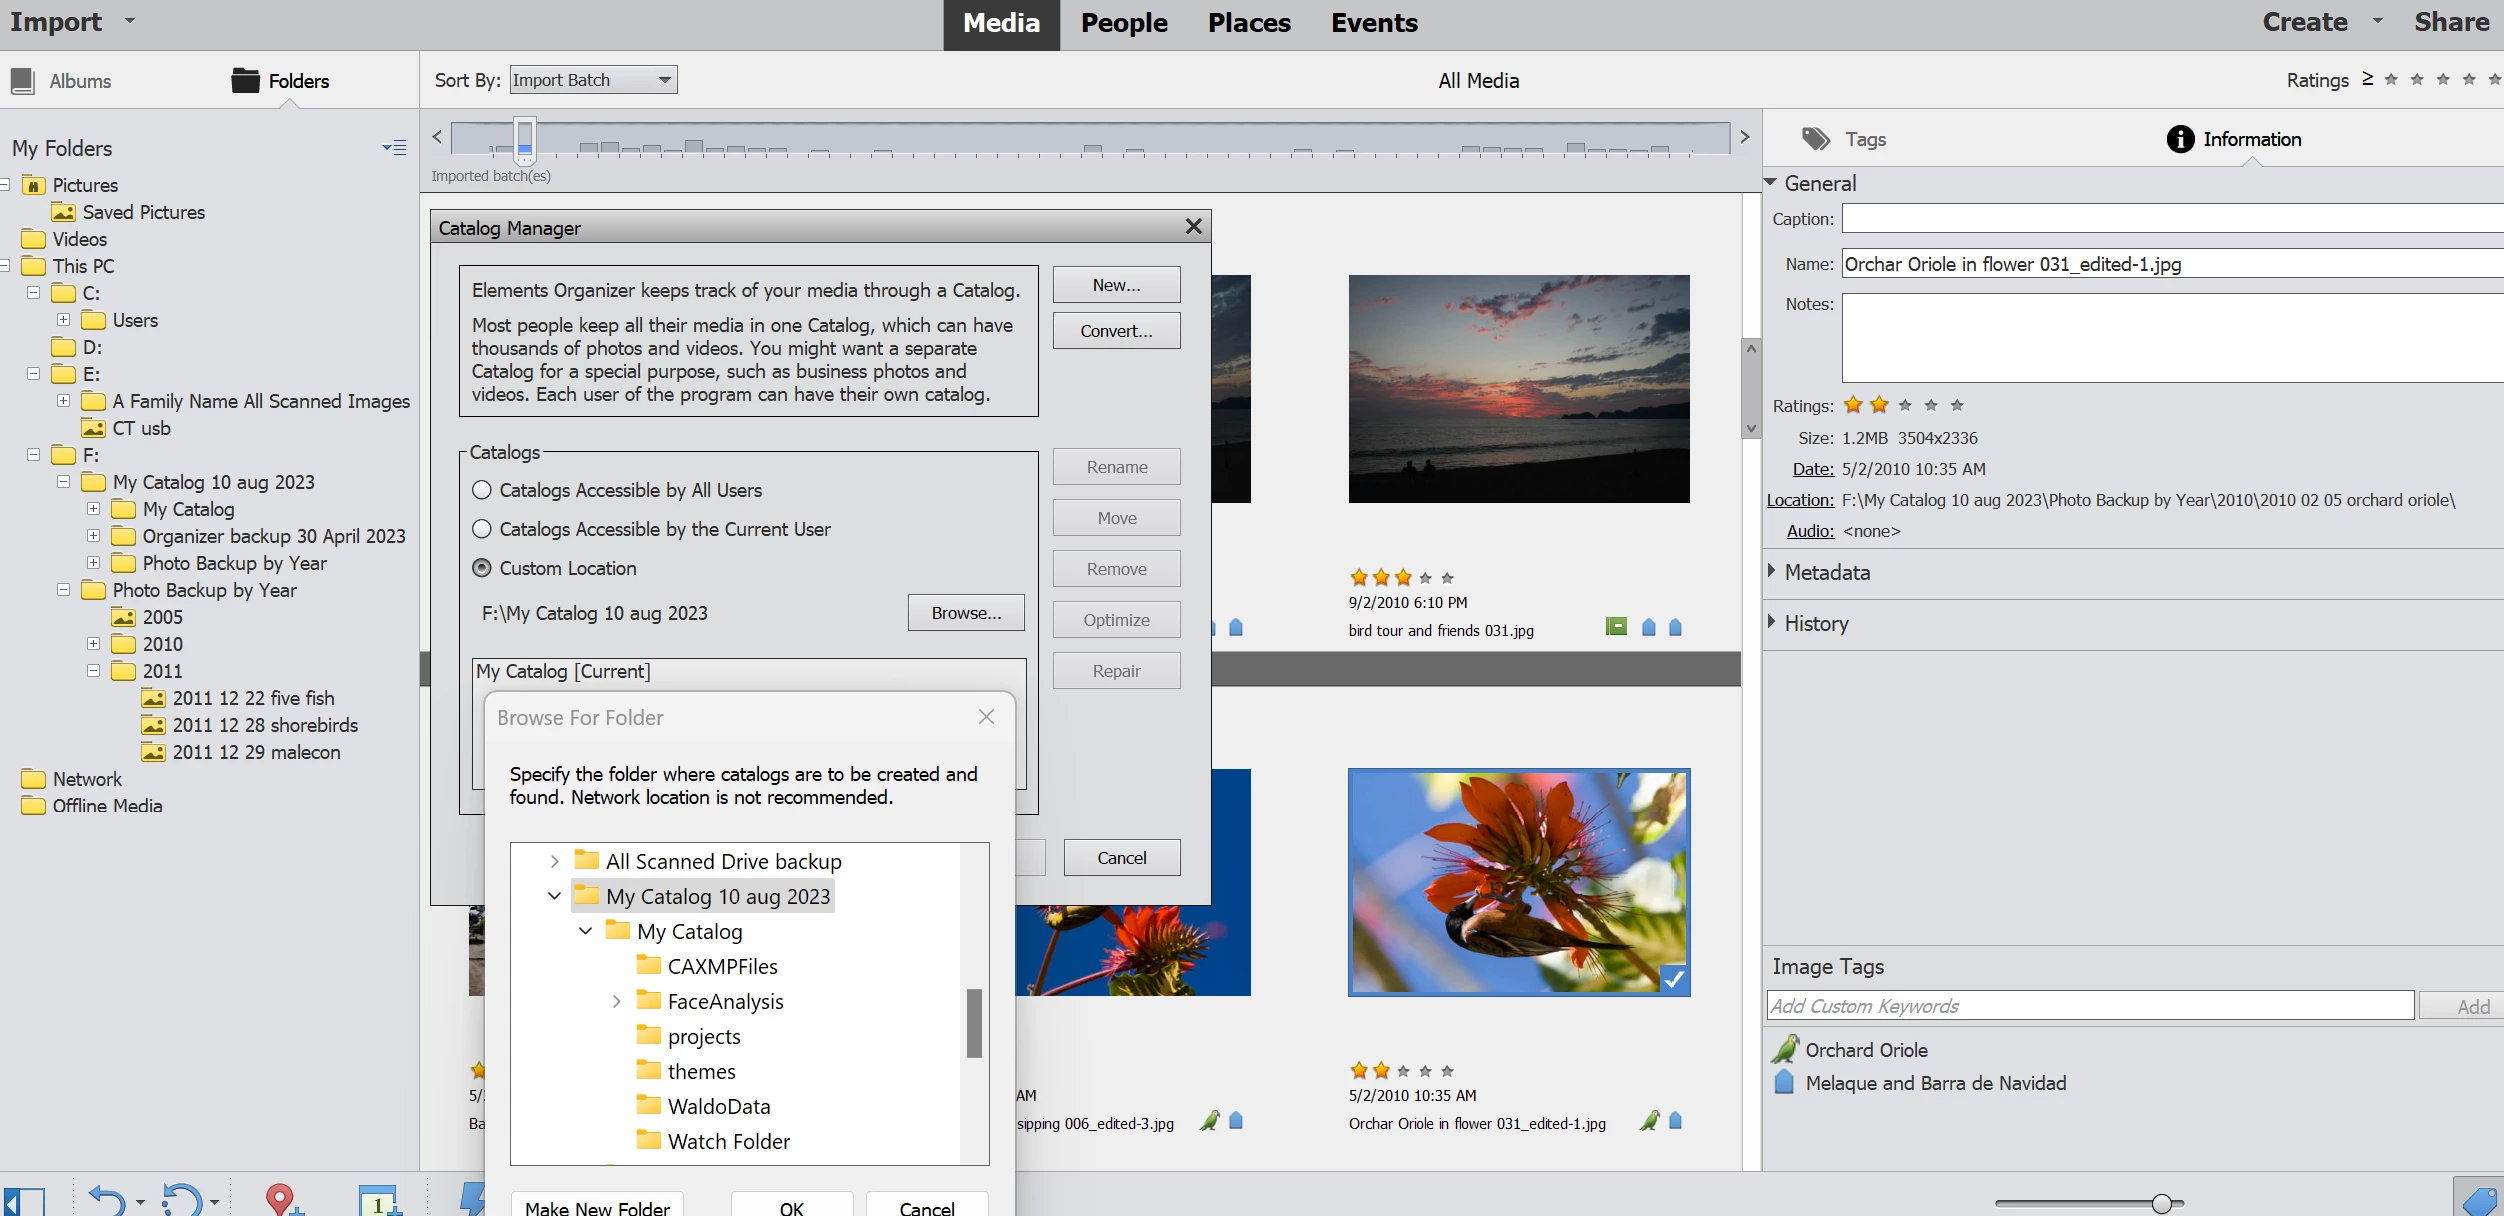
Task: Click the Browse... button
Action: (965, 613)
